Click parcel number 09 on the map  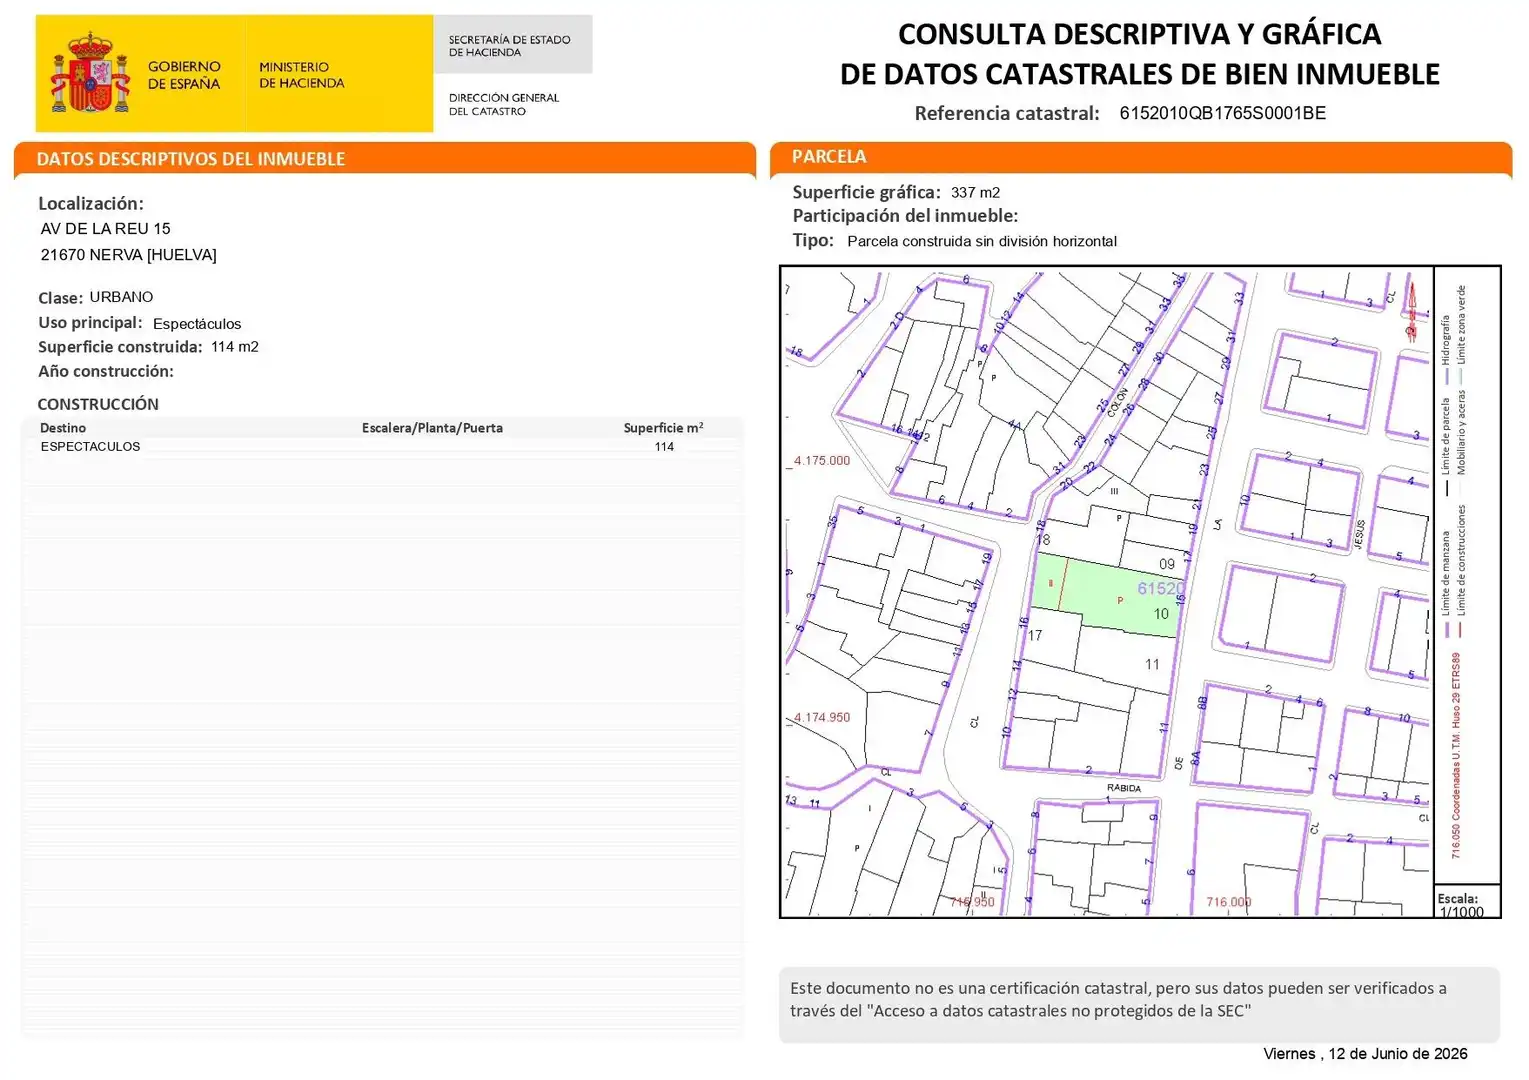[x=1166, y=565]
